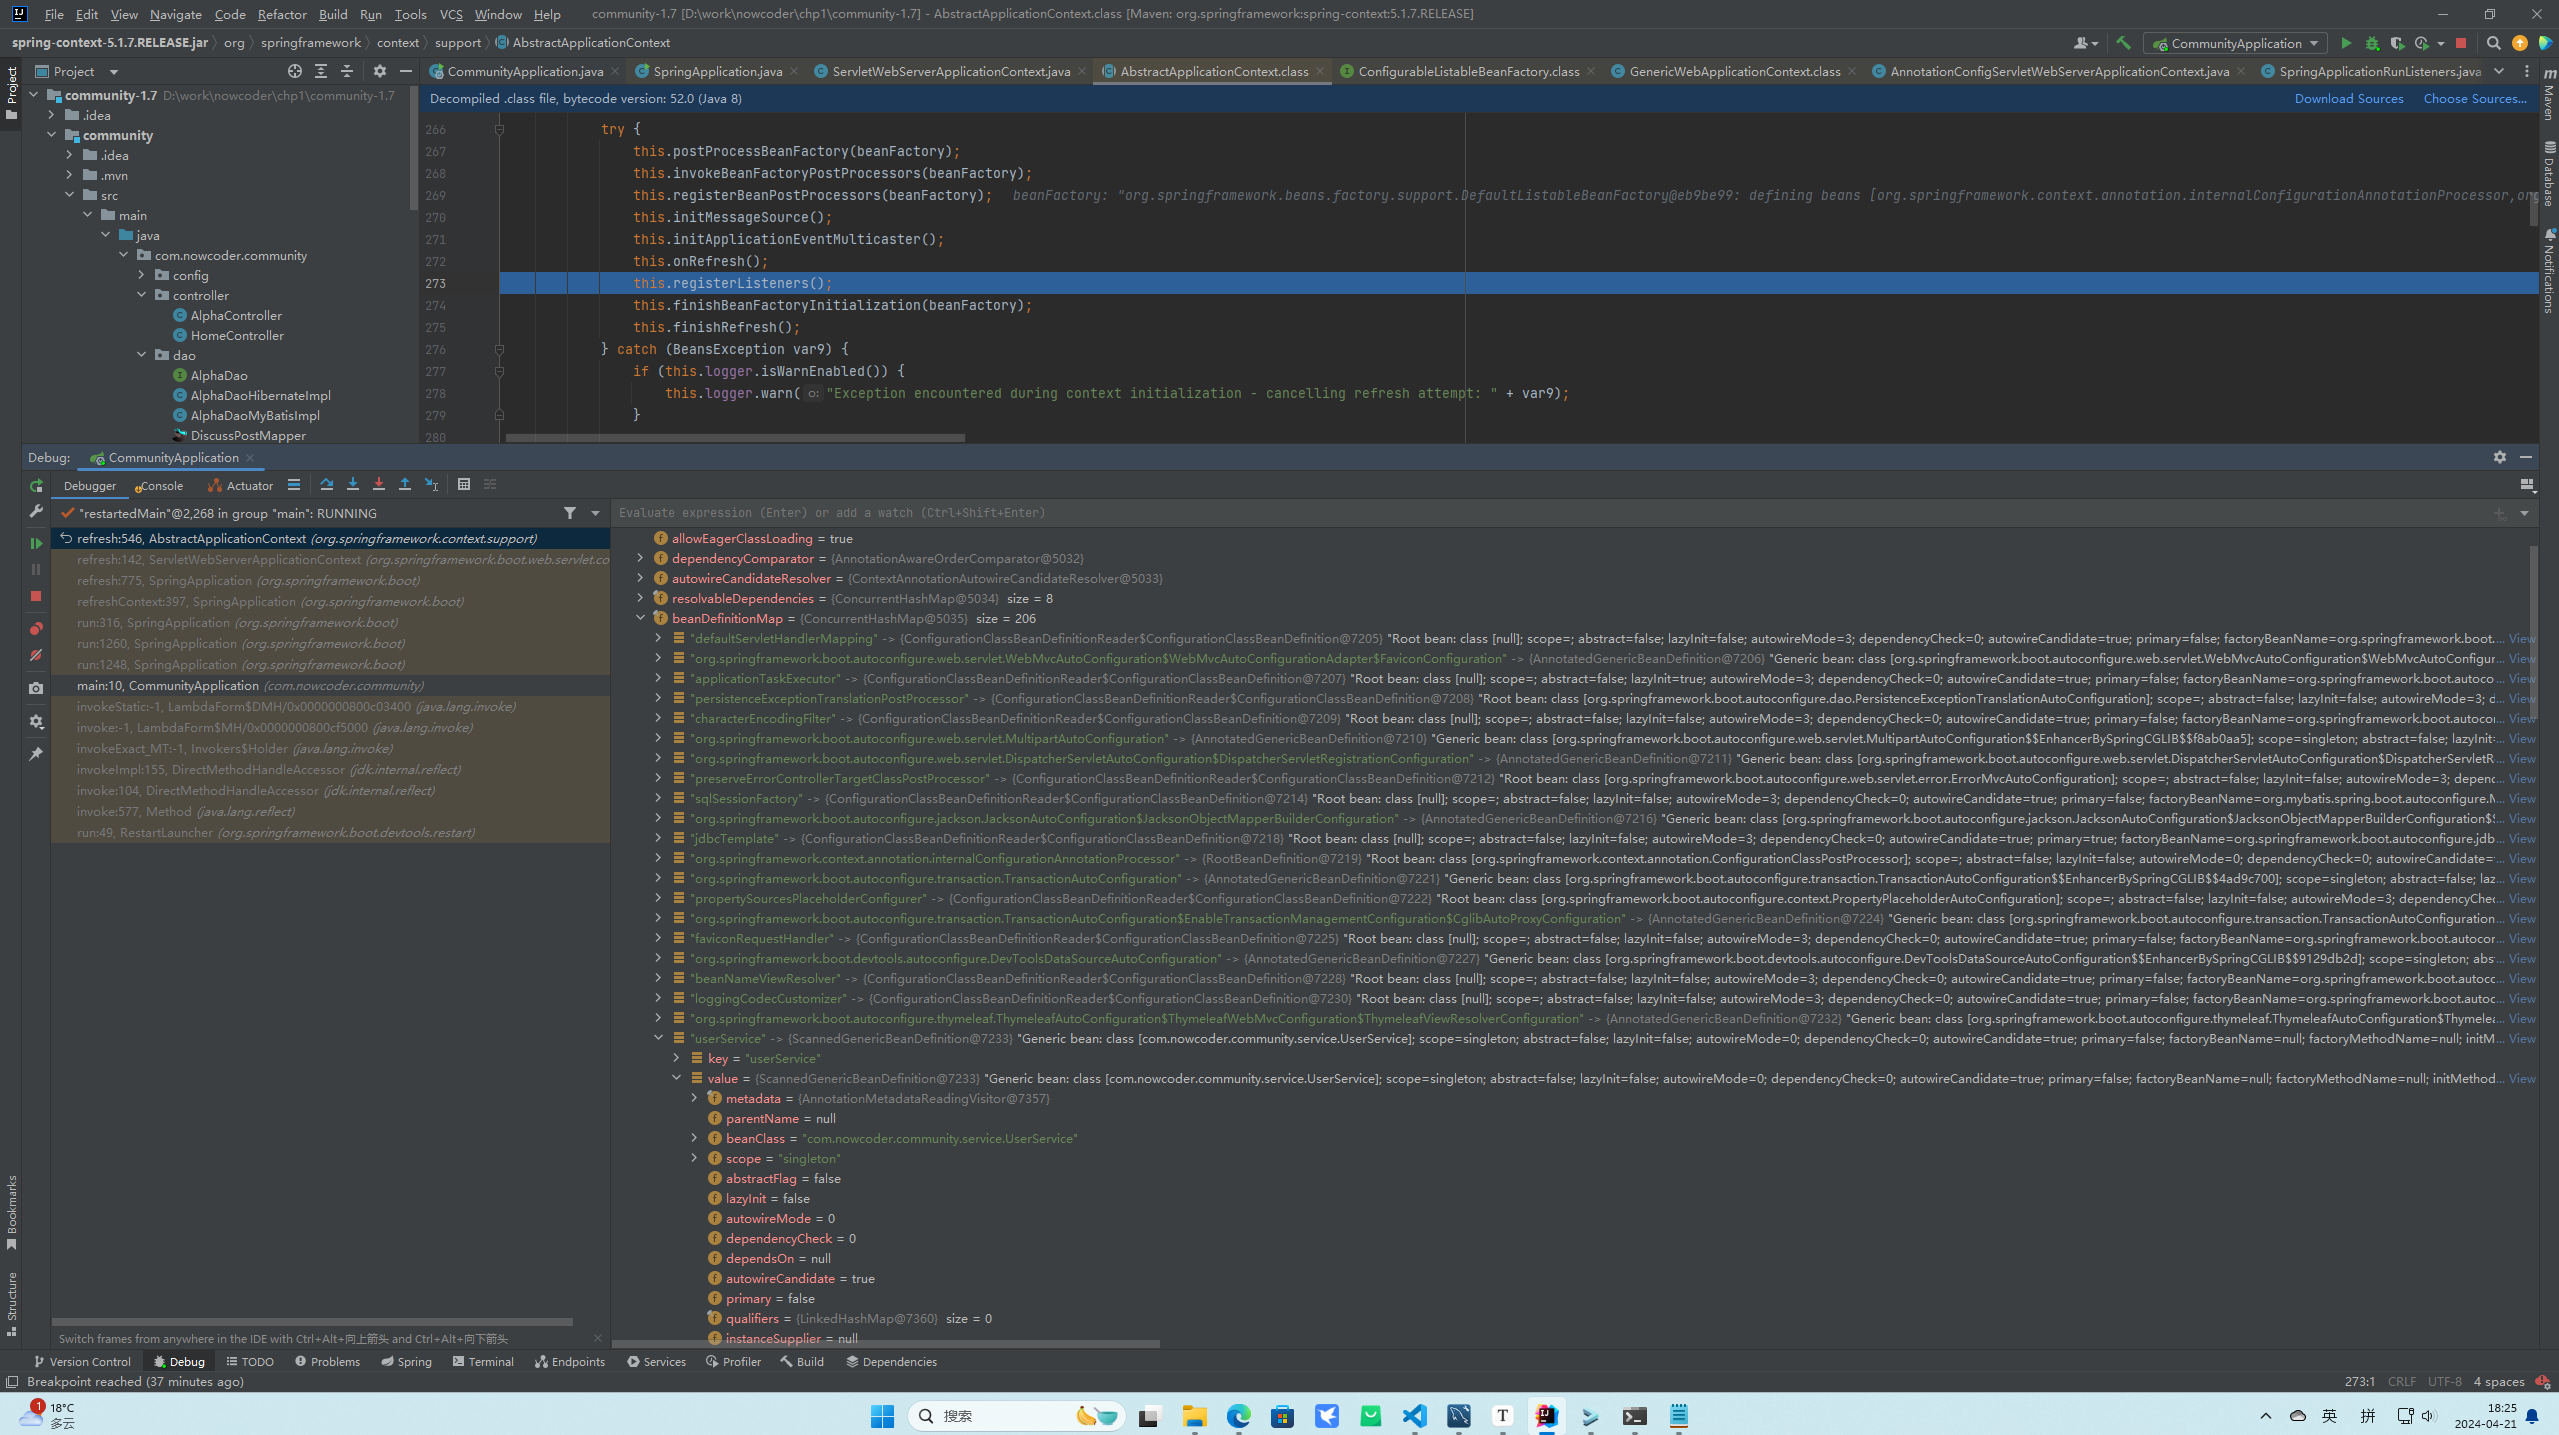Click the orange IDE update arrow icon
2559x1435 pixels.
click(x=2520, y=43)
